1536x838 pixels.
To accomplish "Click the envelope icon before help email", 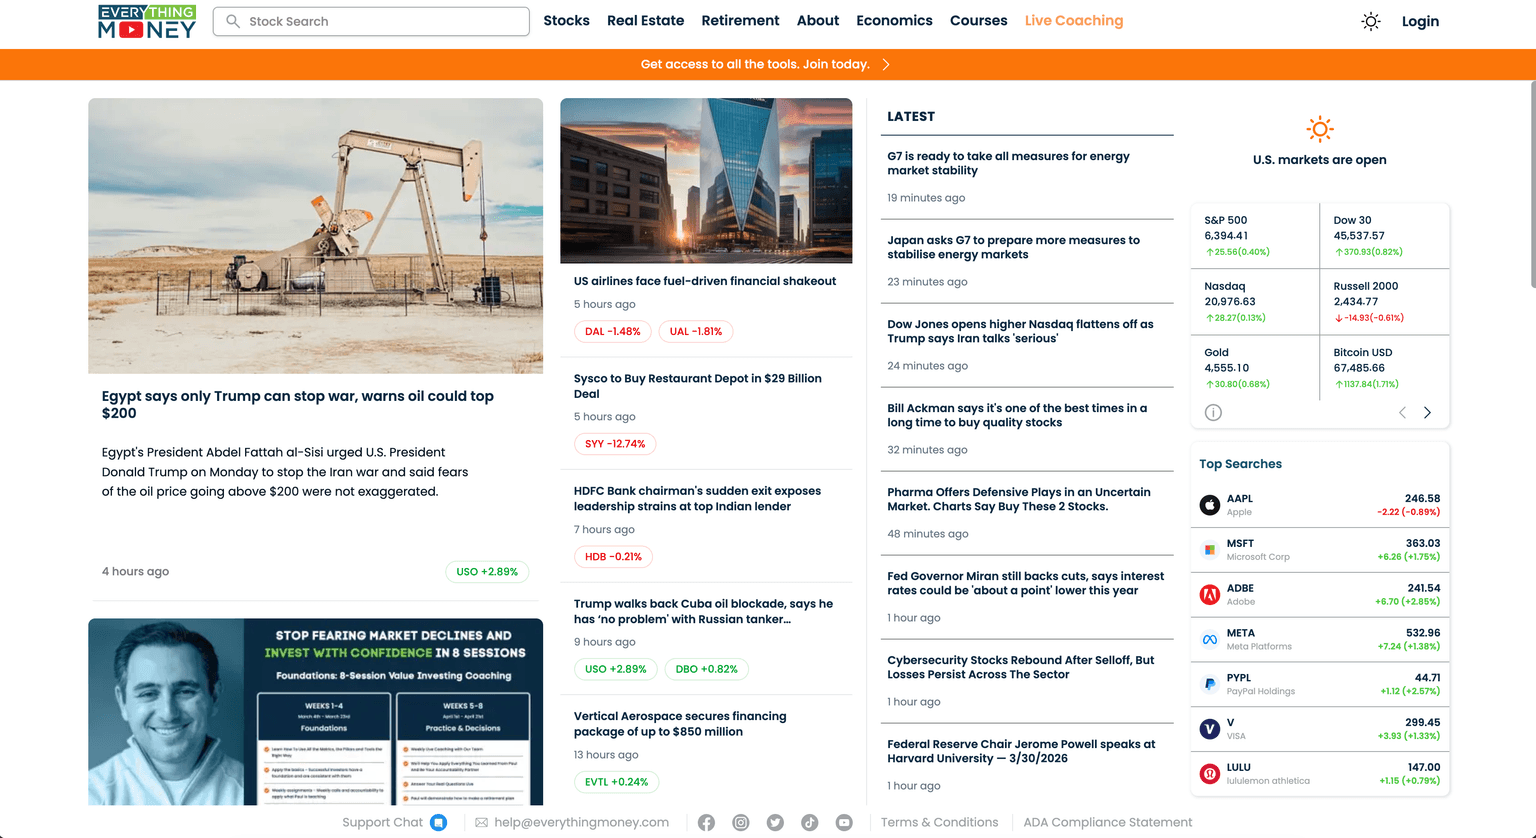I will tap(481, 822).
